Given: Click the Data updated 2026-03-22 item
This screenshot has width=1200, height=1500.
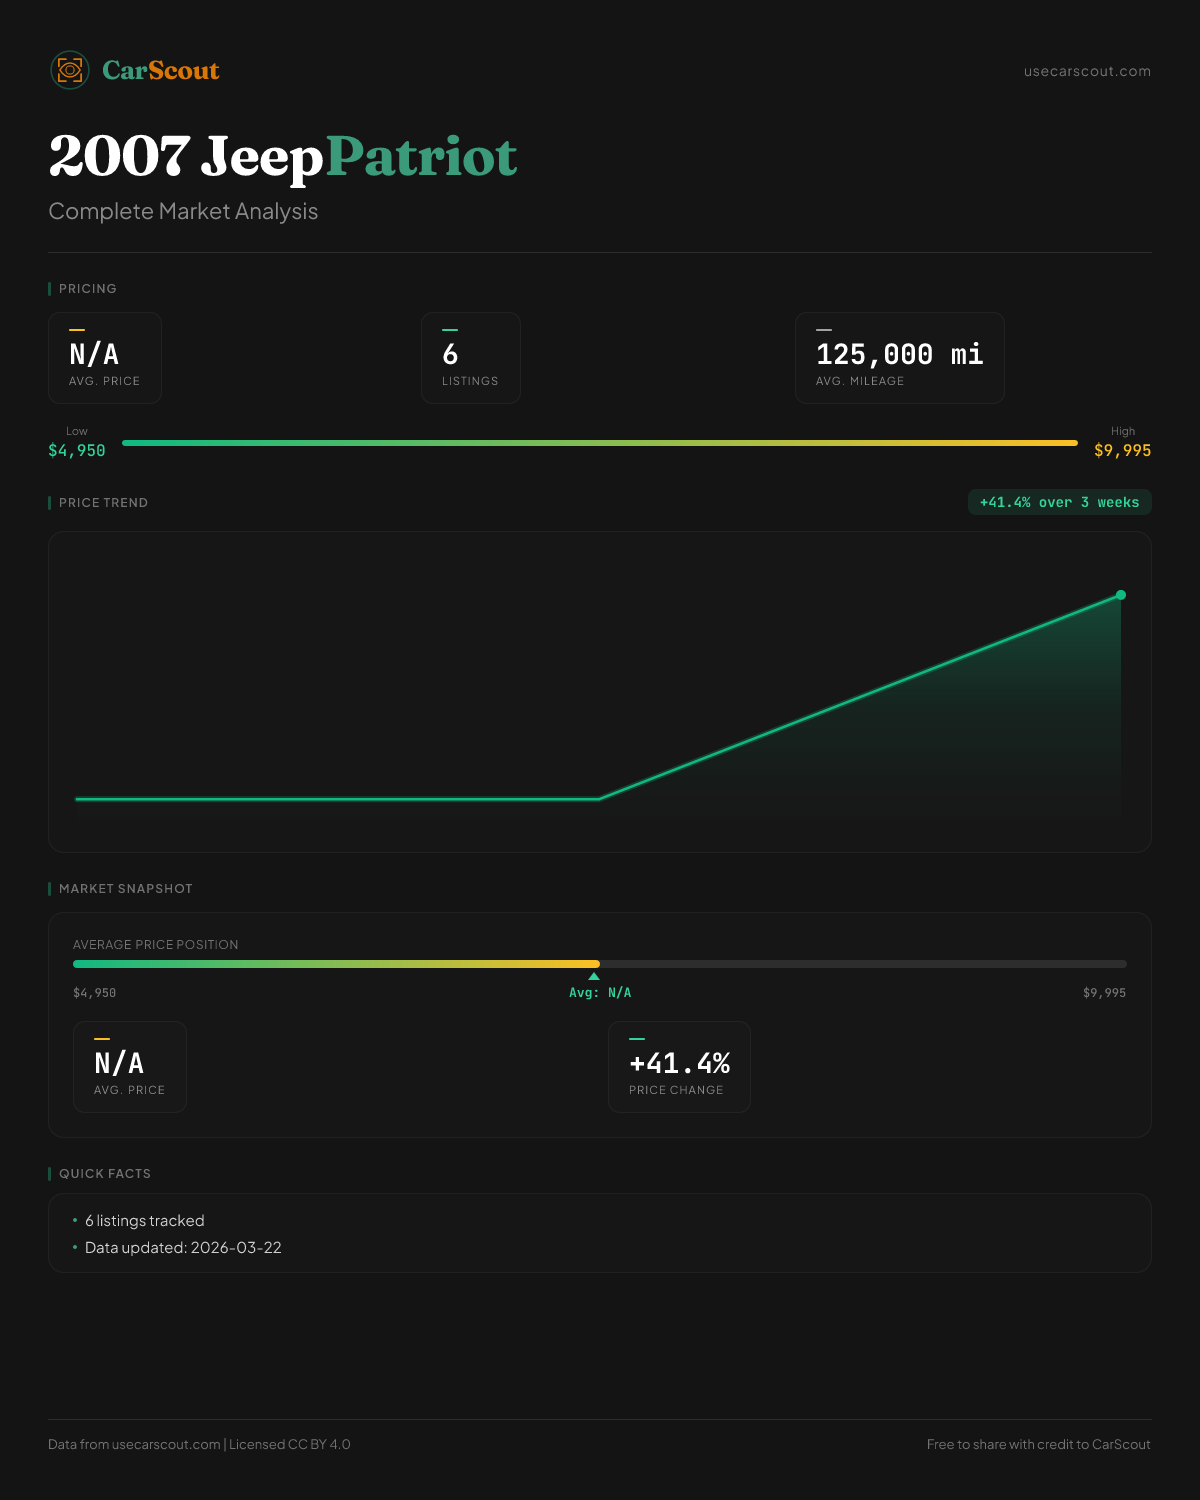Looking at the screenshot, I should click(x=183, y=1248).
